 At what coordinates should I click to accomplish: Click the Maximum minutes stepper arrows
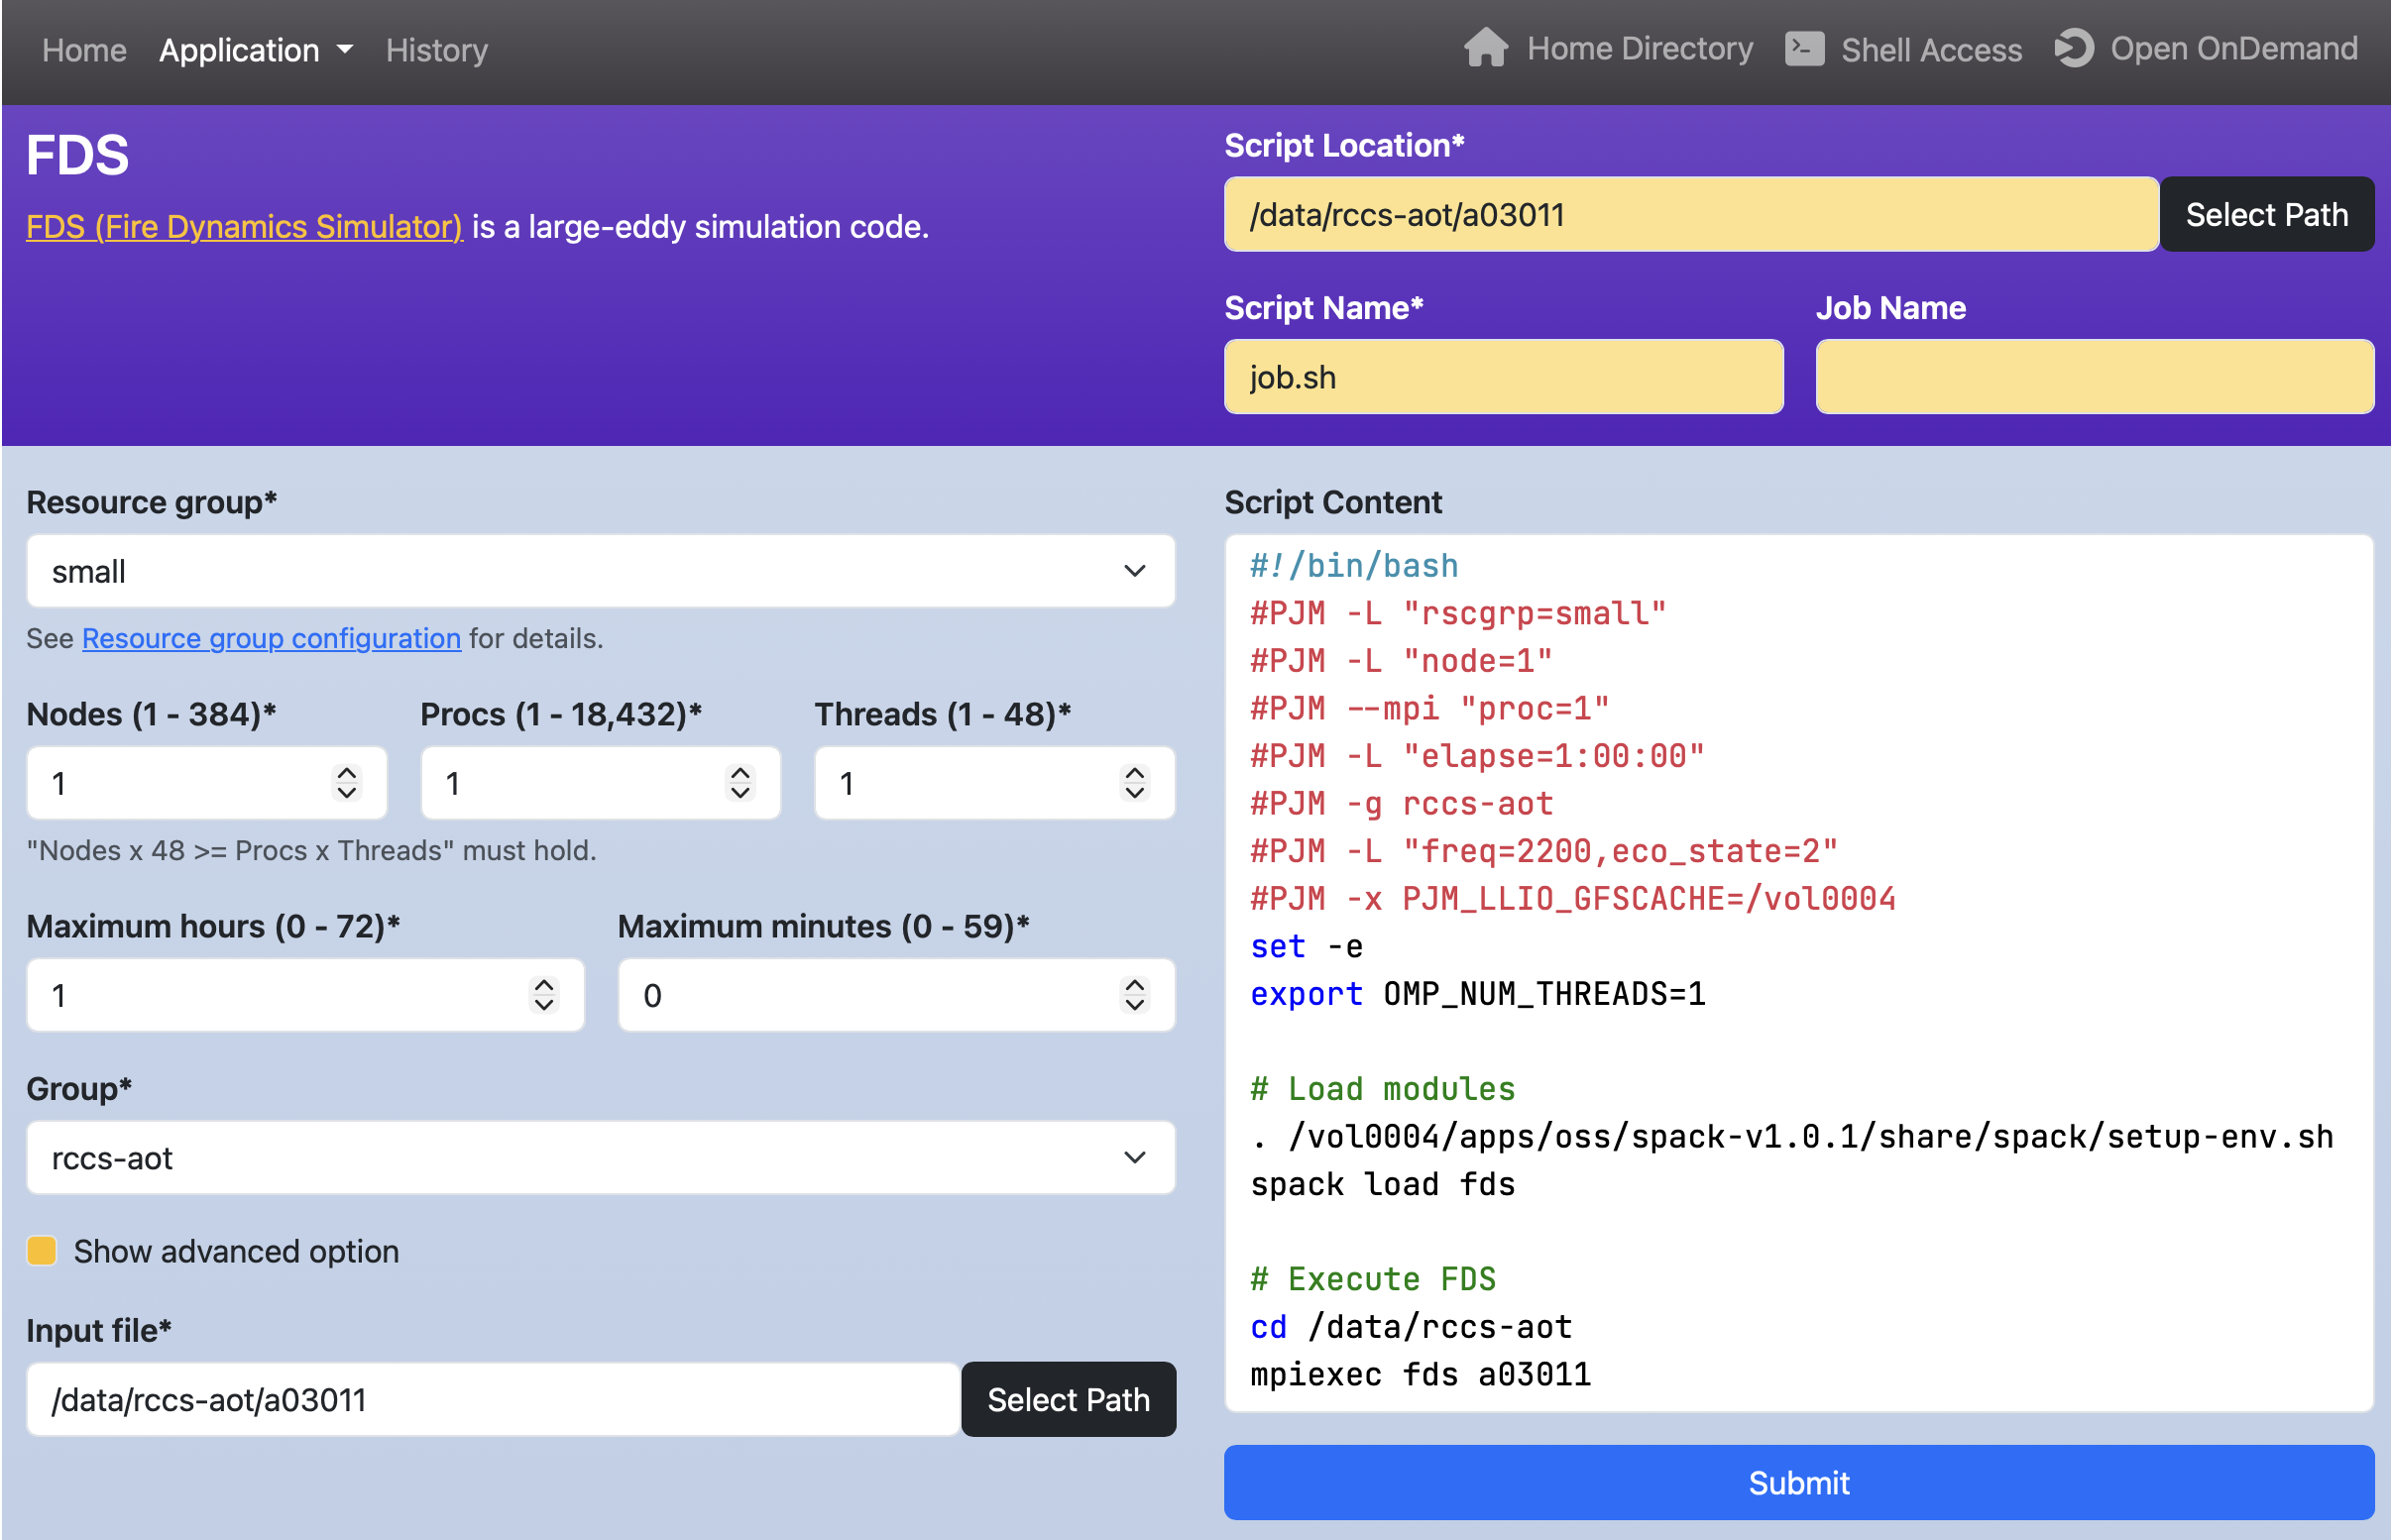coord(1134,995)
